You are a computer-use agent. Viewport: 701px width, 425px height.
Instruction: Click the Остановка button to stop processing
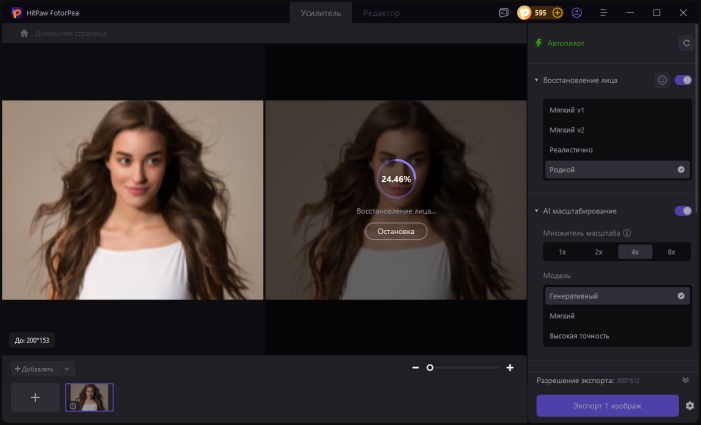tap(395, 231)
